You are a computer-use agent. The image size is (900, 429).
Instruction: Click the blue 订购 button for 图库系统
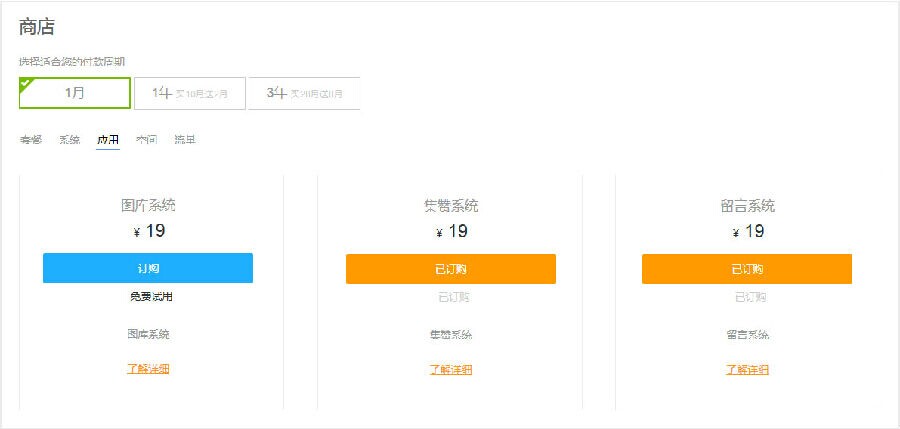(148, 268)
